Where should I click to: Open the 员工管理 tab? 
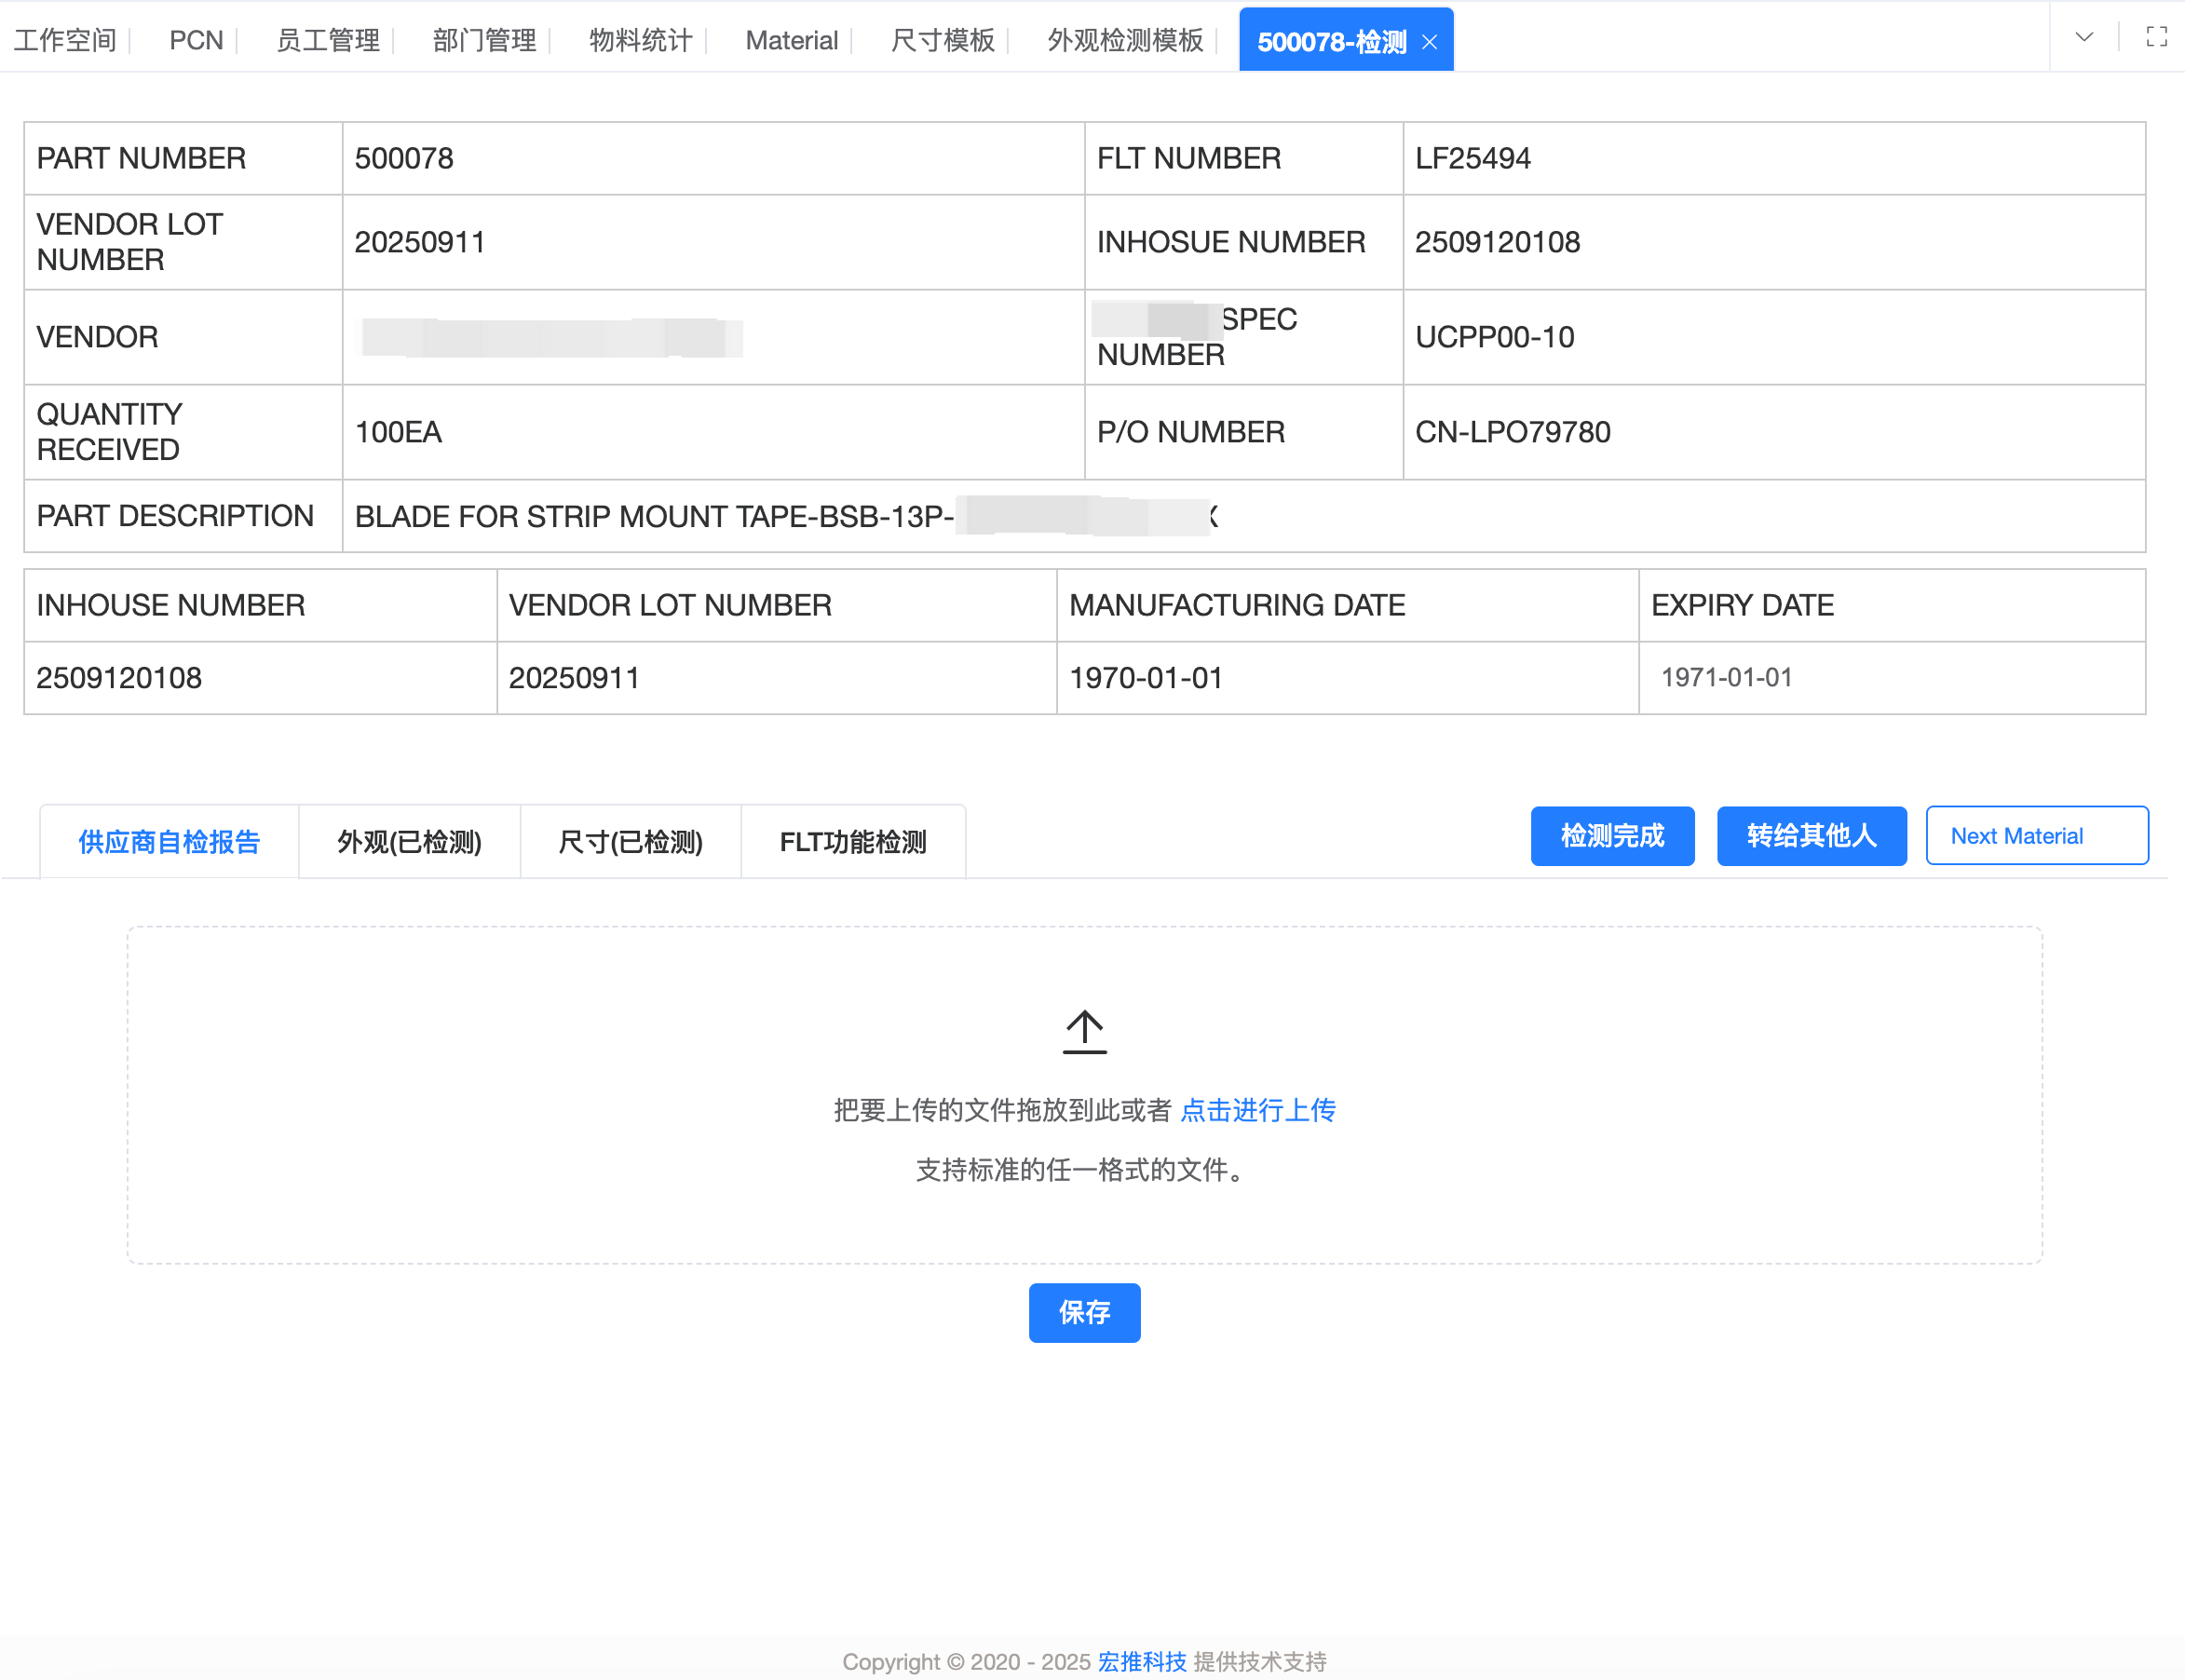coord(328,40)
